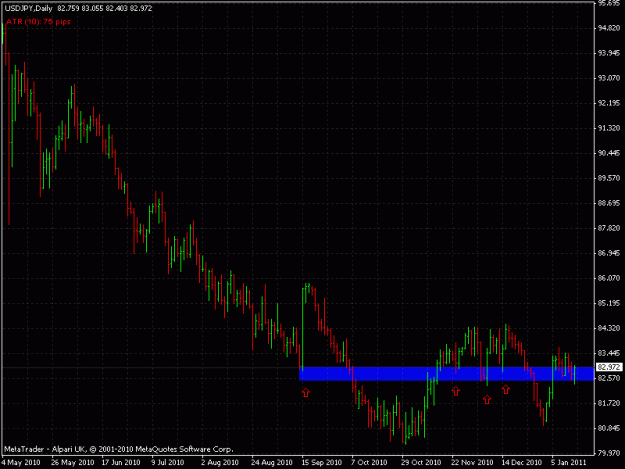Click the 83.445 price axis label
Screen dimensions: 625x469
[x=609, y=353]
